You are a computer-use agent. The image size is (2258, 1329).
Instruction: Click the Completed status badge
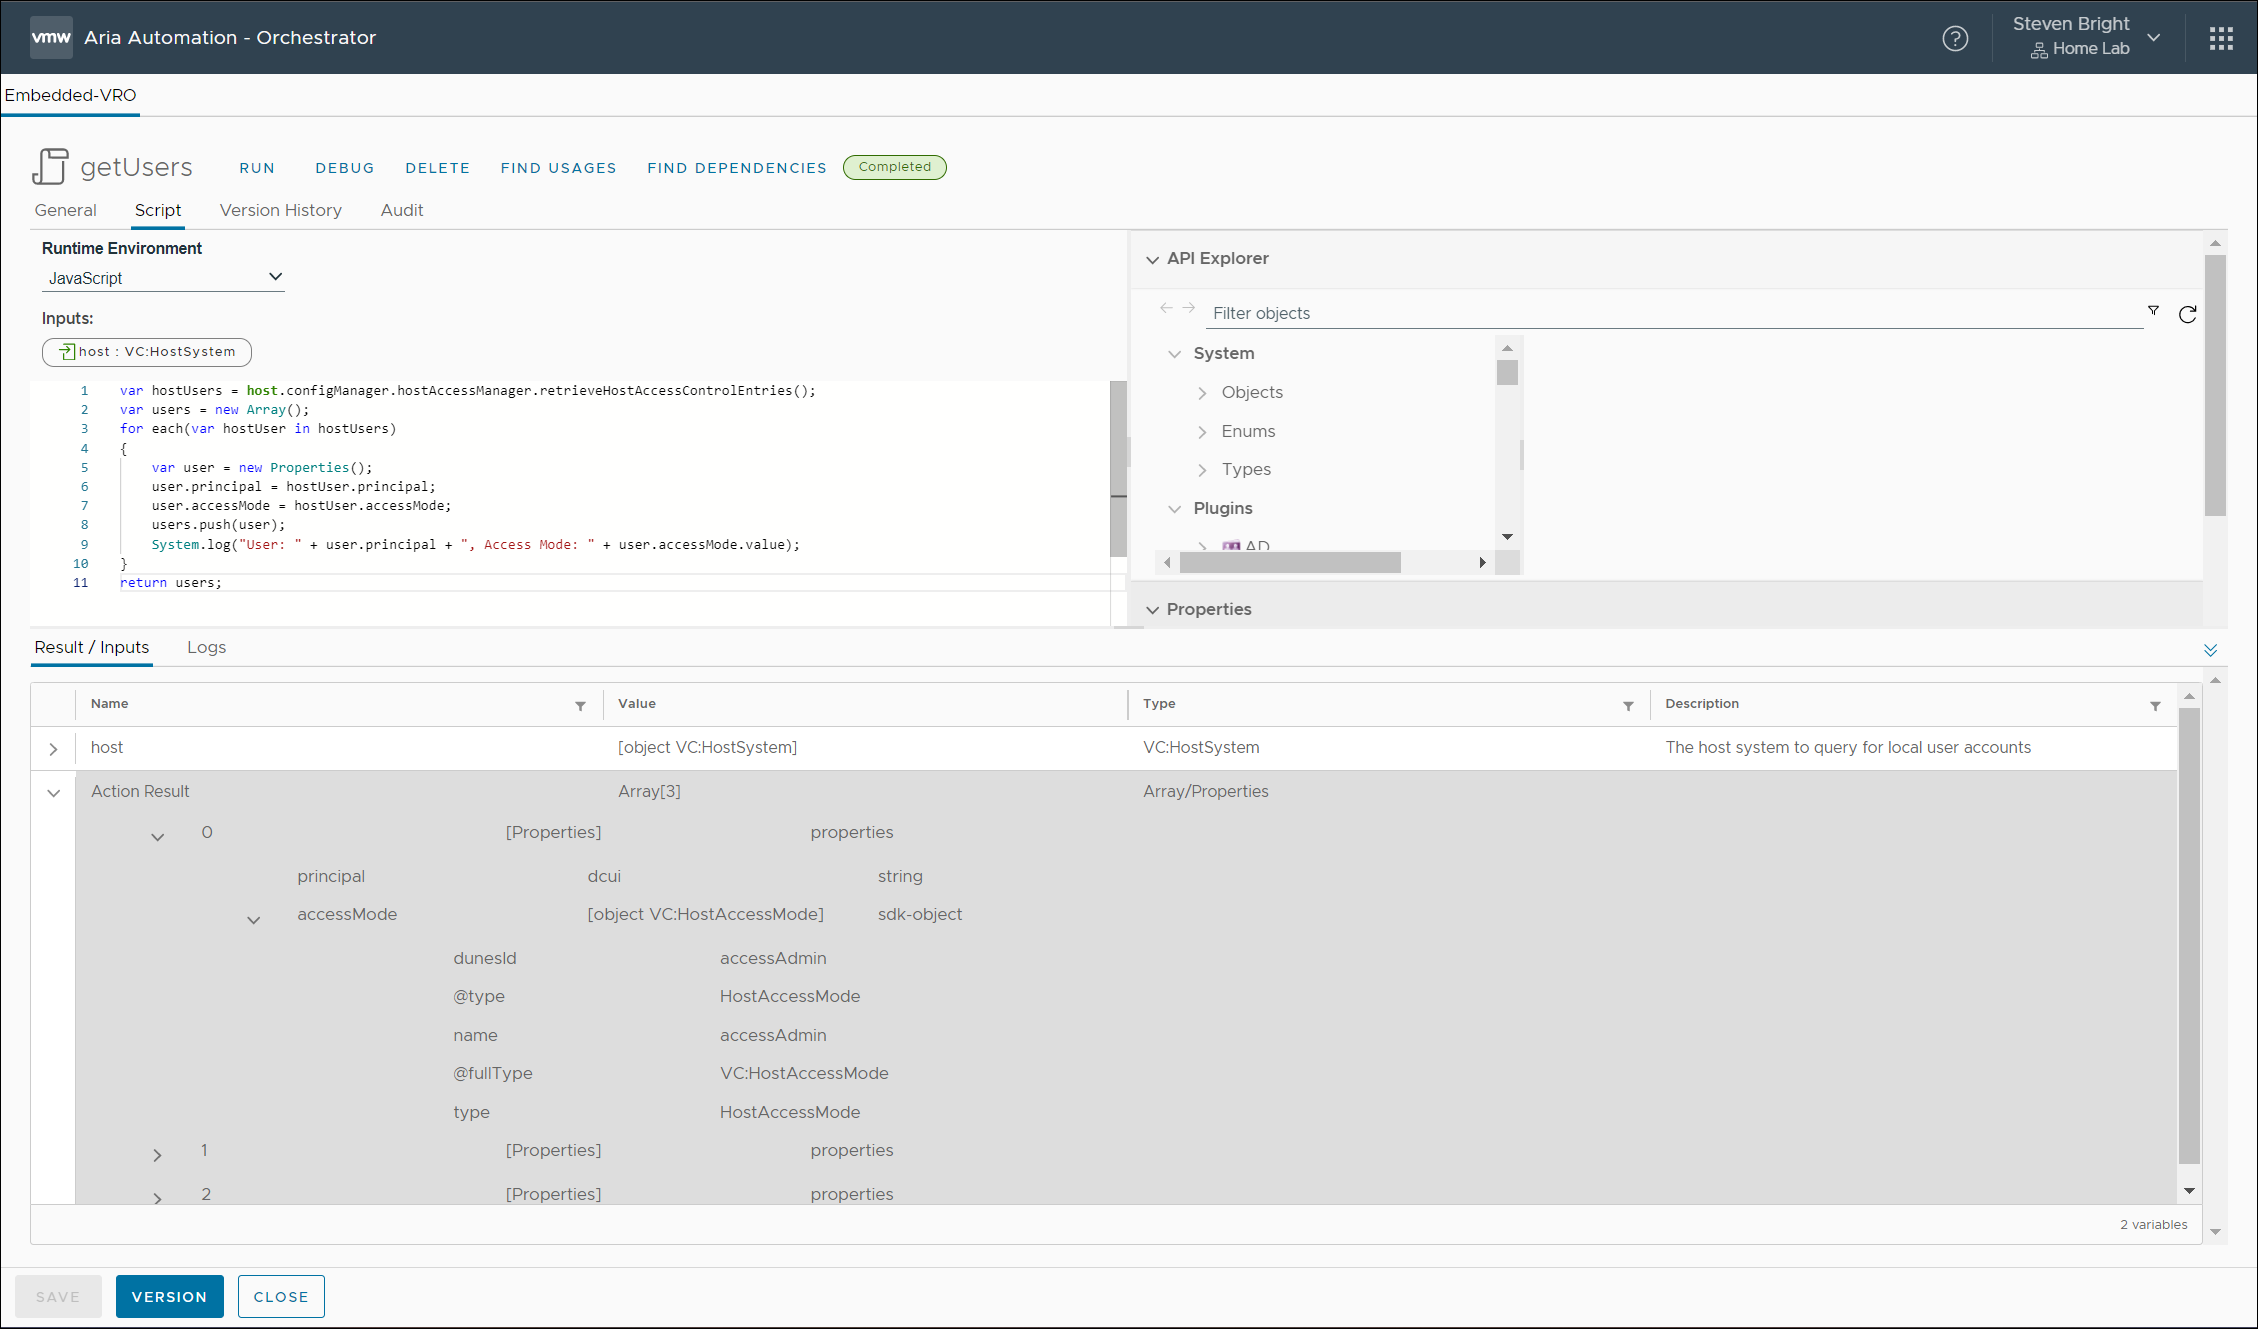click(x=895, y=167)
